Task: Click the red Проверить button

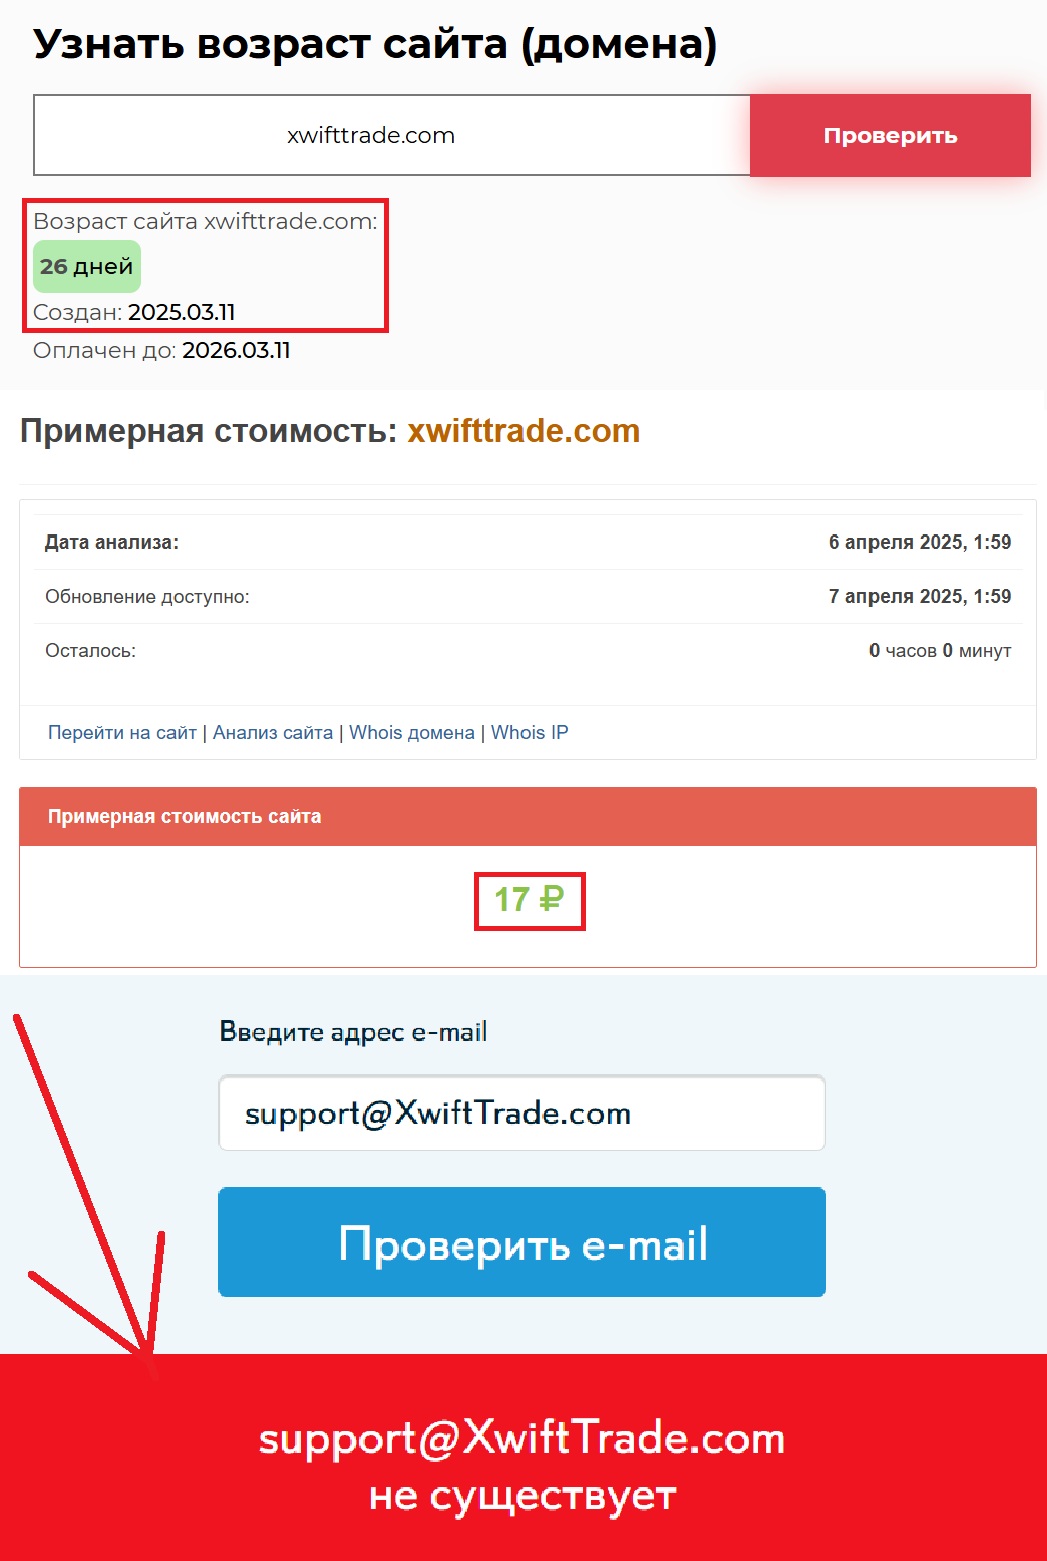Action: [x=890, y=135]
